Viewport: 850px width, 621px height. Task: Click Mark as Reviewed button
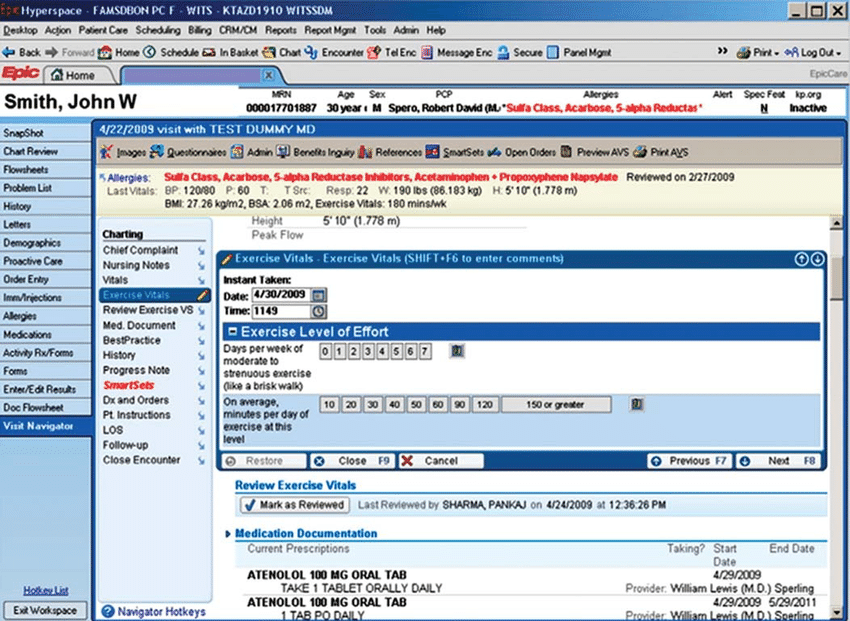pos(295,505)
